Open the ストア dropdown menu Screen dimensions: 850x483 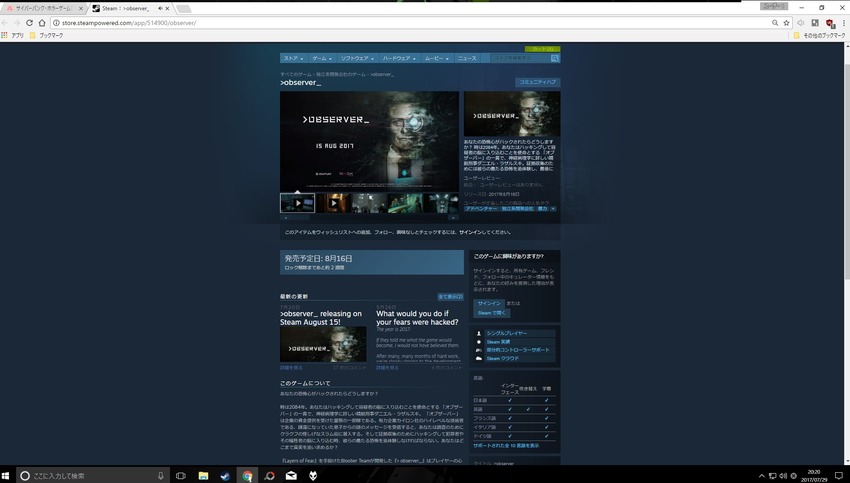[x=293, y=58]
